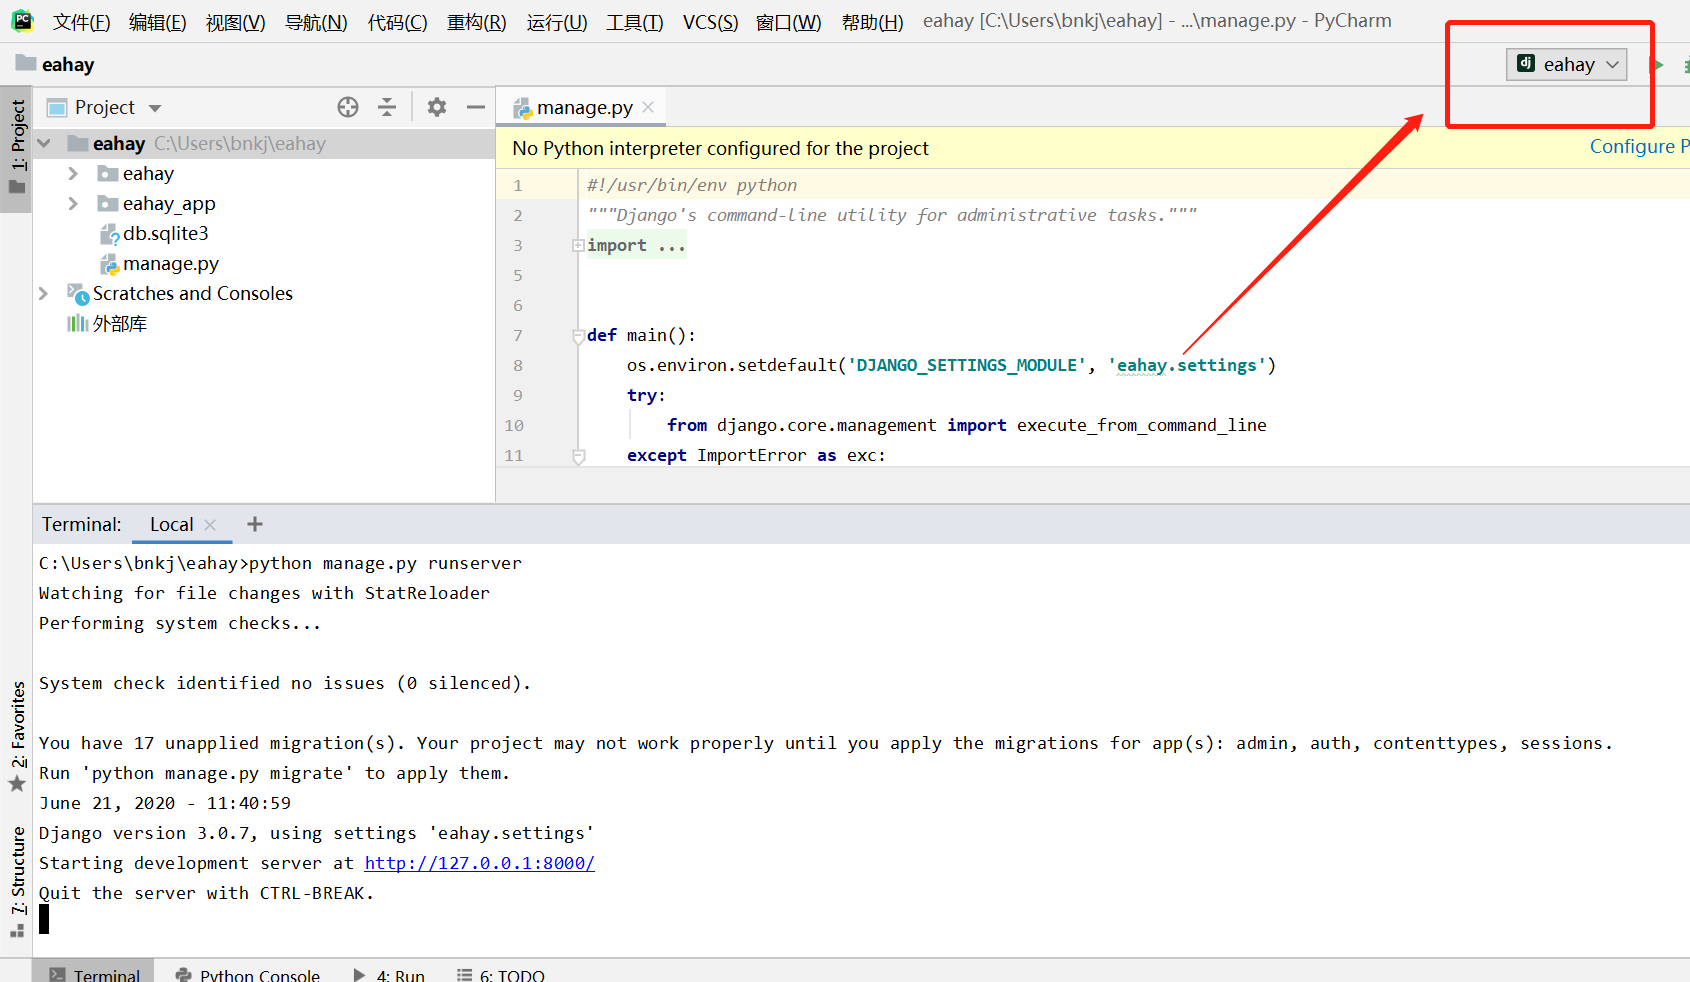Switch to manage.py editor tab
Screen dimensions: 1690x982
click(584, 107)
